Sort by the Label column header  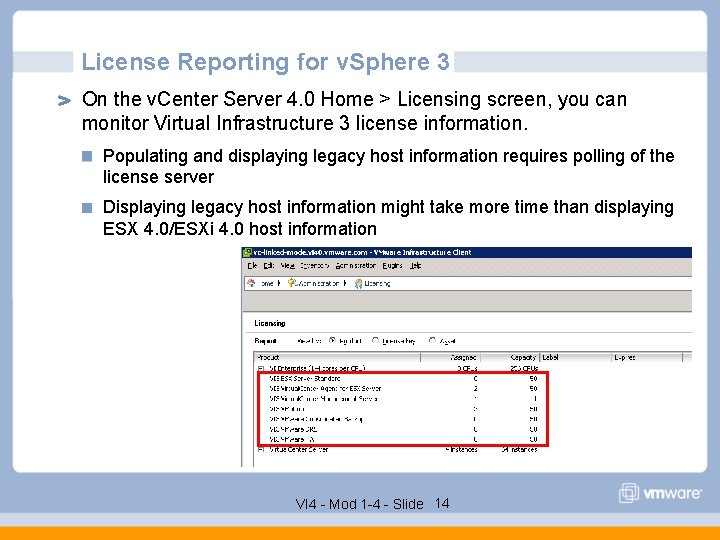576,357
